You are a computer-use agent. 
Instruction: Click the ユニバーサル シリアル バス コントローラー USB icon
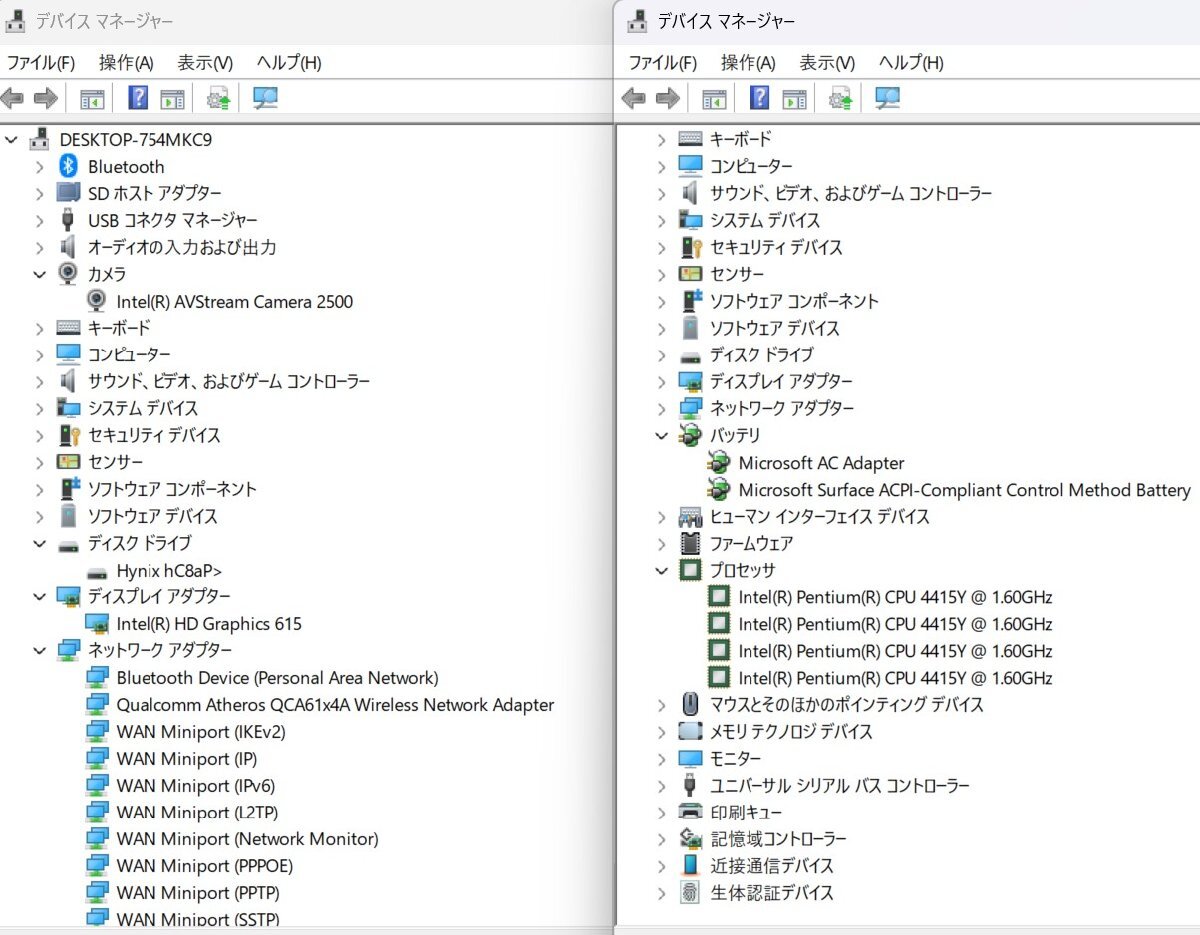click(690, 785)
